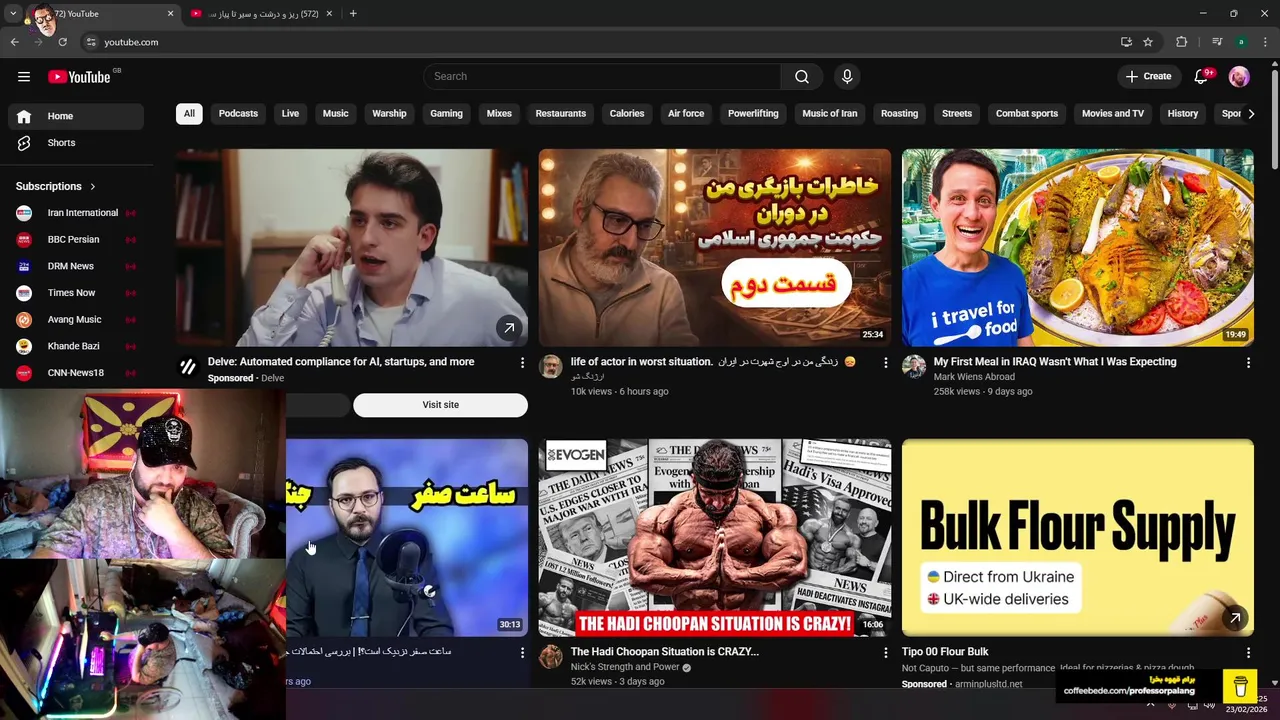This screenshot has height=720, width=1280.
Task: Select the All filter chip
Action: (x=189, y=114)
